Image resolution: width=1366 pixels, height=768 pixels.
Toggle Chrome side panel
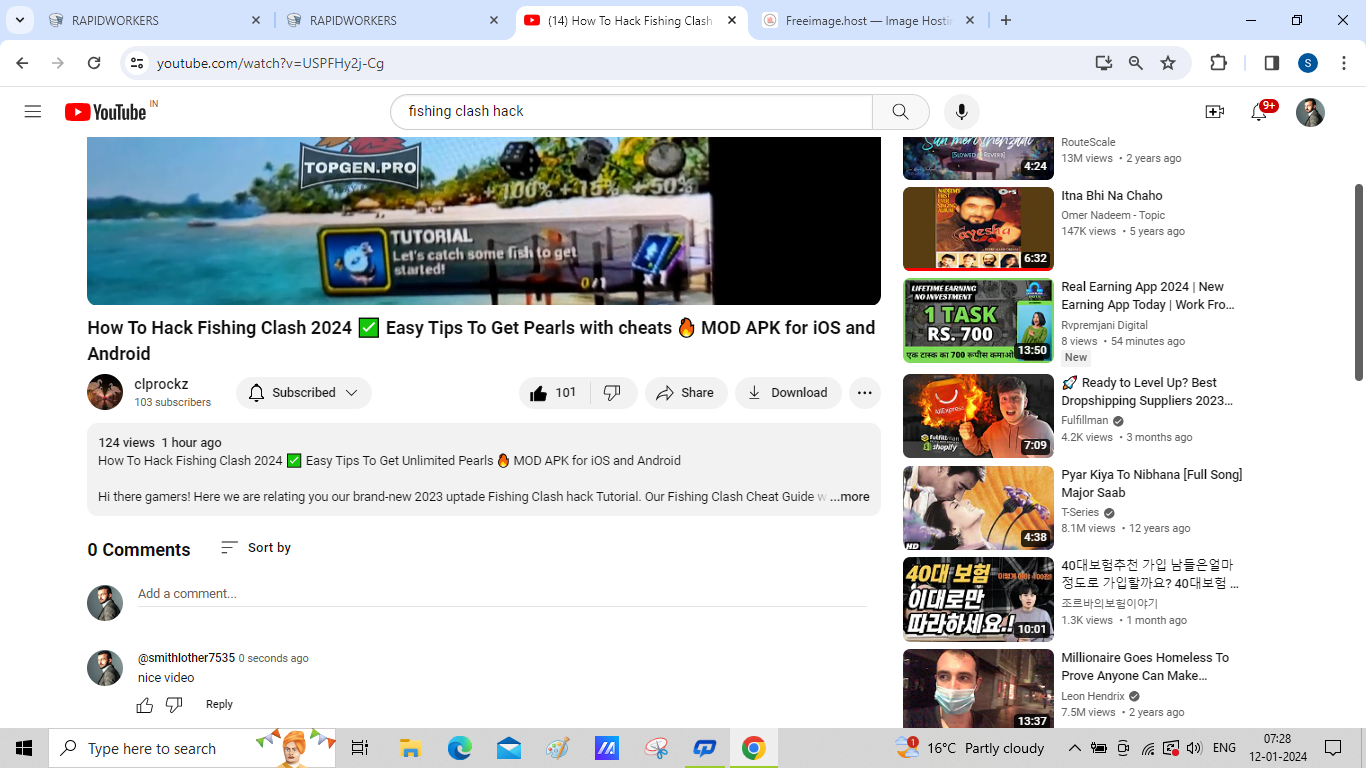tap(1272, 63)
